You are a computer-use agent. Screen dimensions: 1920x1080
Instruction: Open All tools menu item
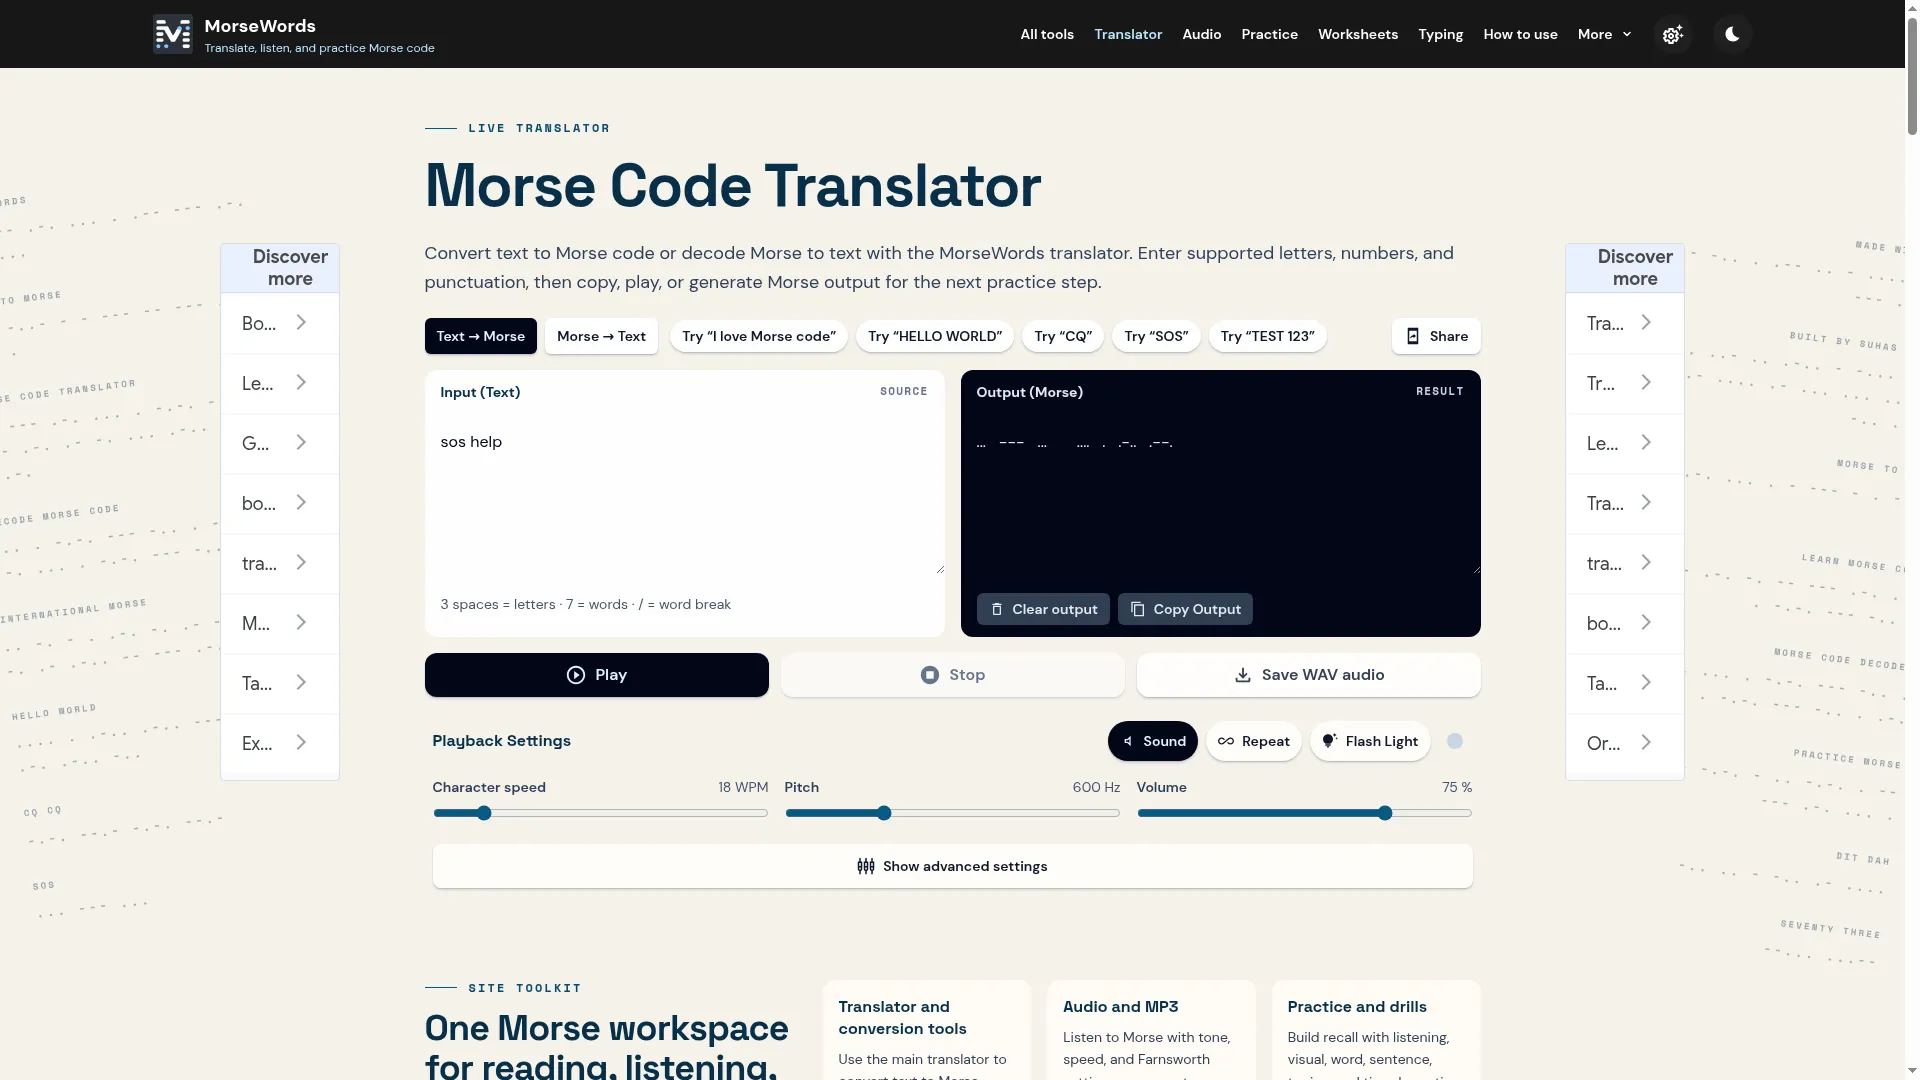(x=1047, y=34)
